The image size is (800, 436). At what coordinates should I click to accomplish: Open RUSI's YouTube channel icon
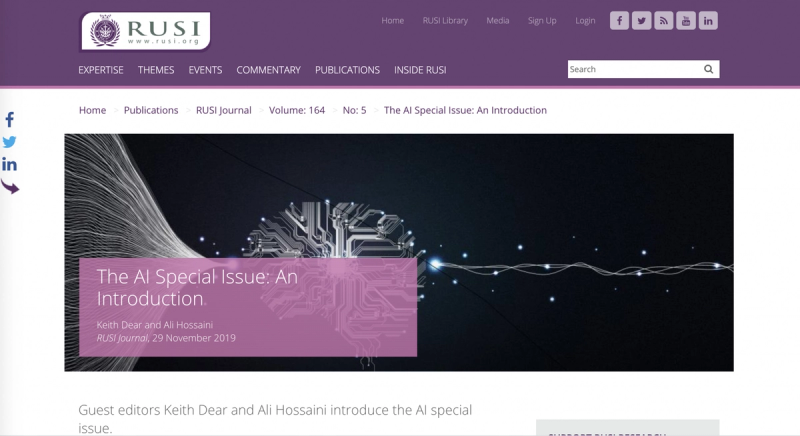[686, 21]
